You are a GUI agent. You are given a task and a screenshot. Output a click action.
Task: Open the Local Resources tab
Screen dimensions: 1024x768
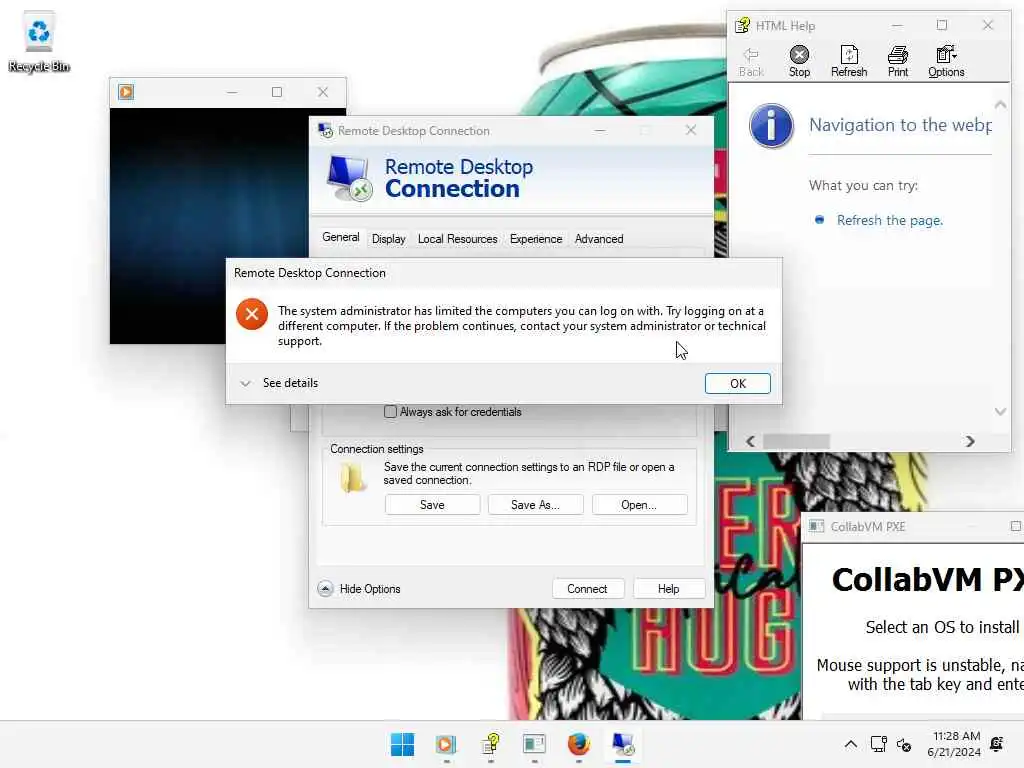[457, 239]
